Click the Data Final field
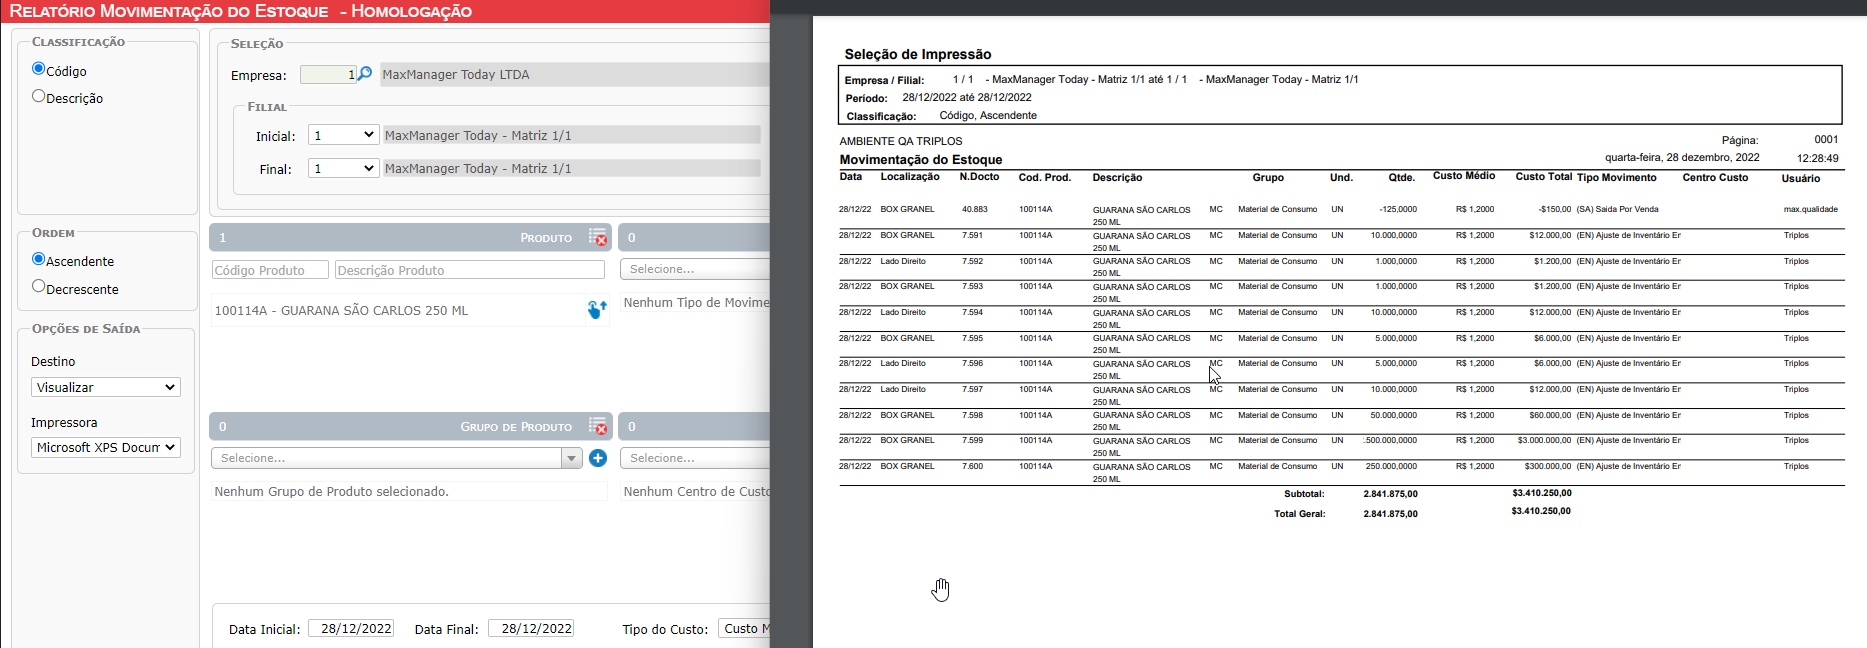Screen dimensions: 1867x648 point(531,628)
